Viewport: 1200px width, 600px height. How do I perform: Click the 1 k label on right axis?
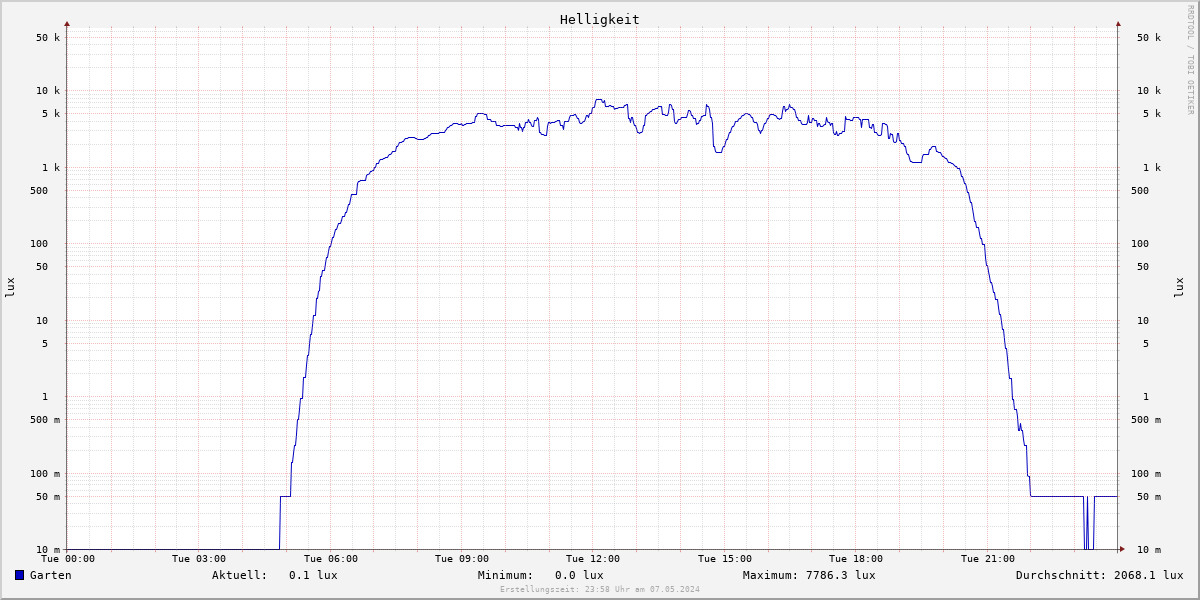pyautogui.click(x=1152, y=168)
